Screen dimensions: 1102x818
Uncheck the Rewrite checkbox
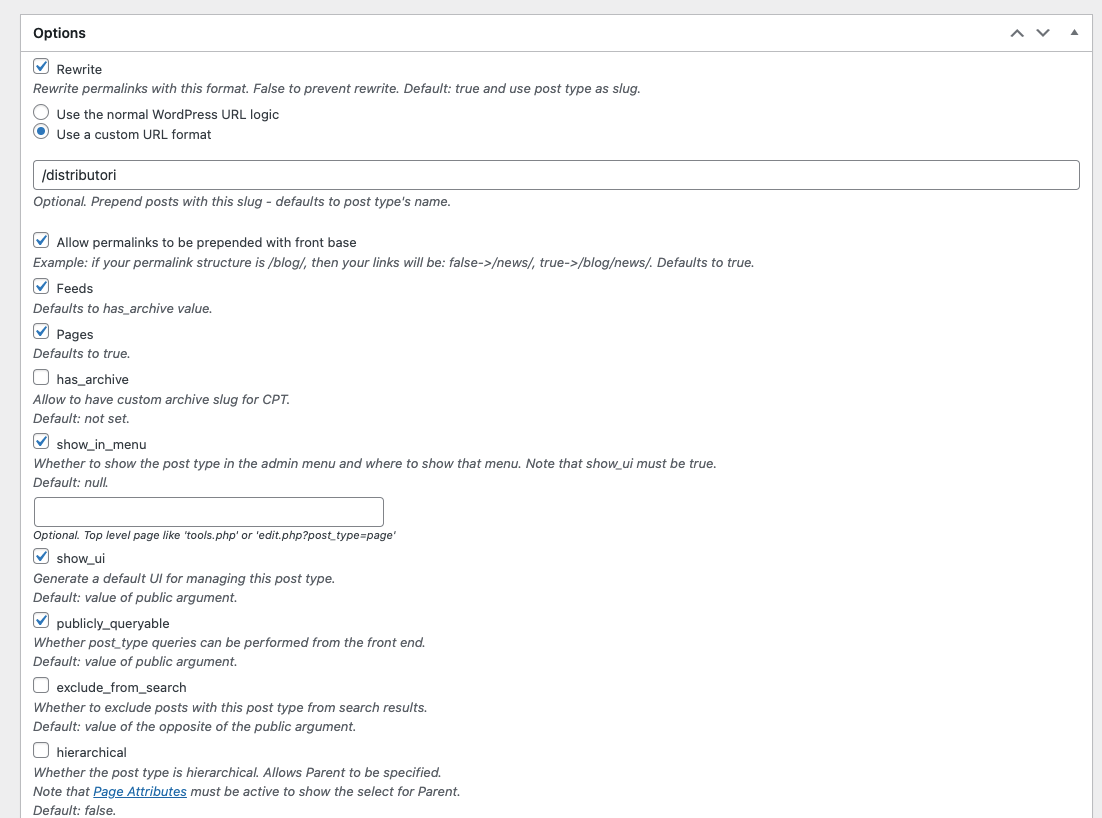(x=41, y=67)
